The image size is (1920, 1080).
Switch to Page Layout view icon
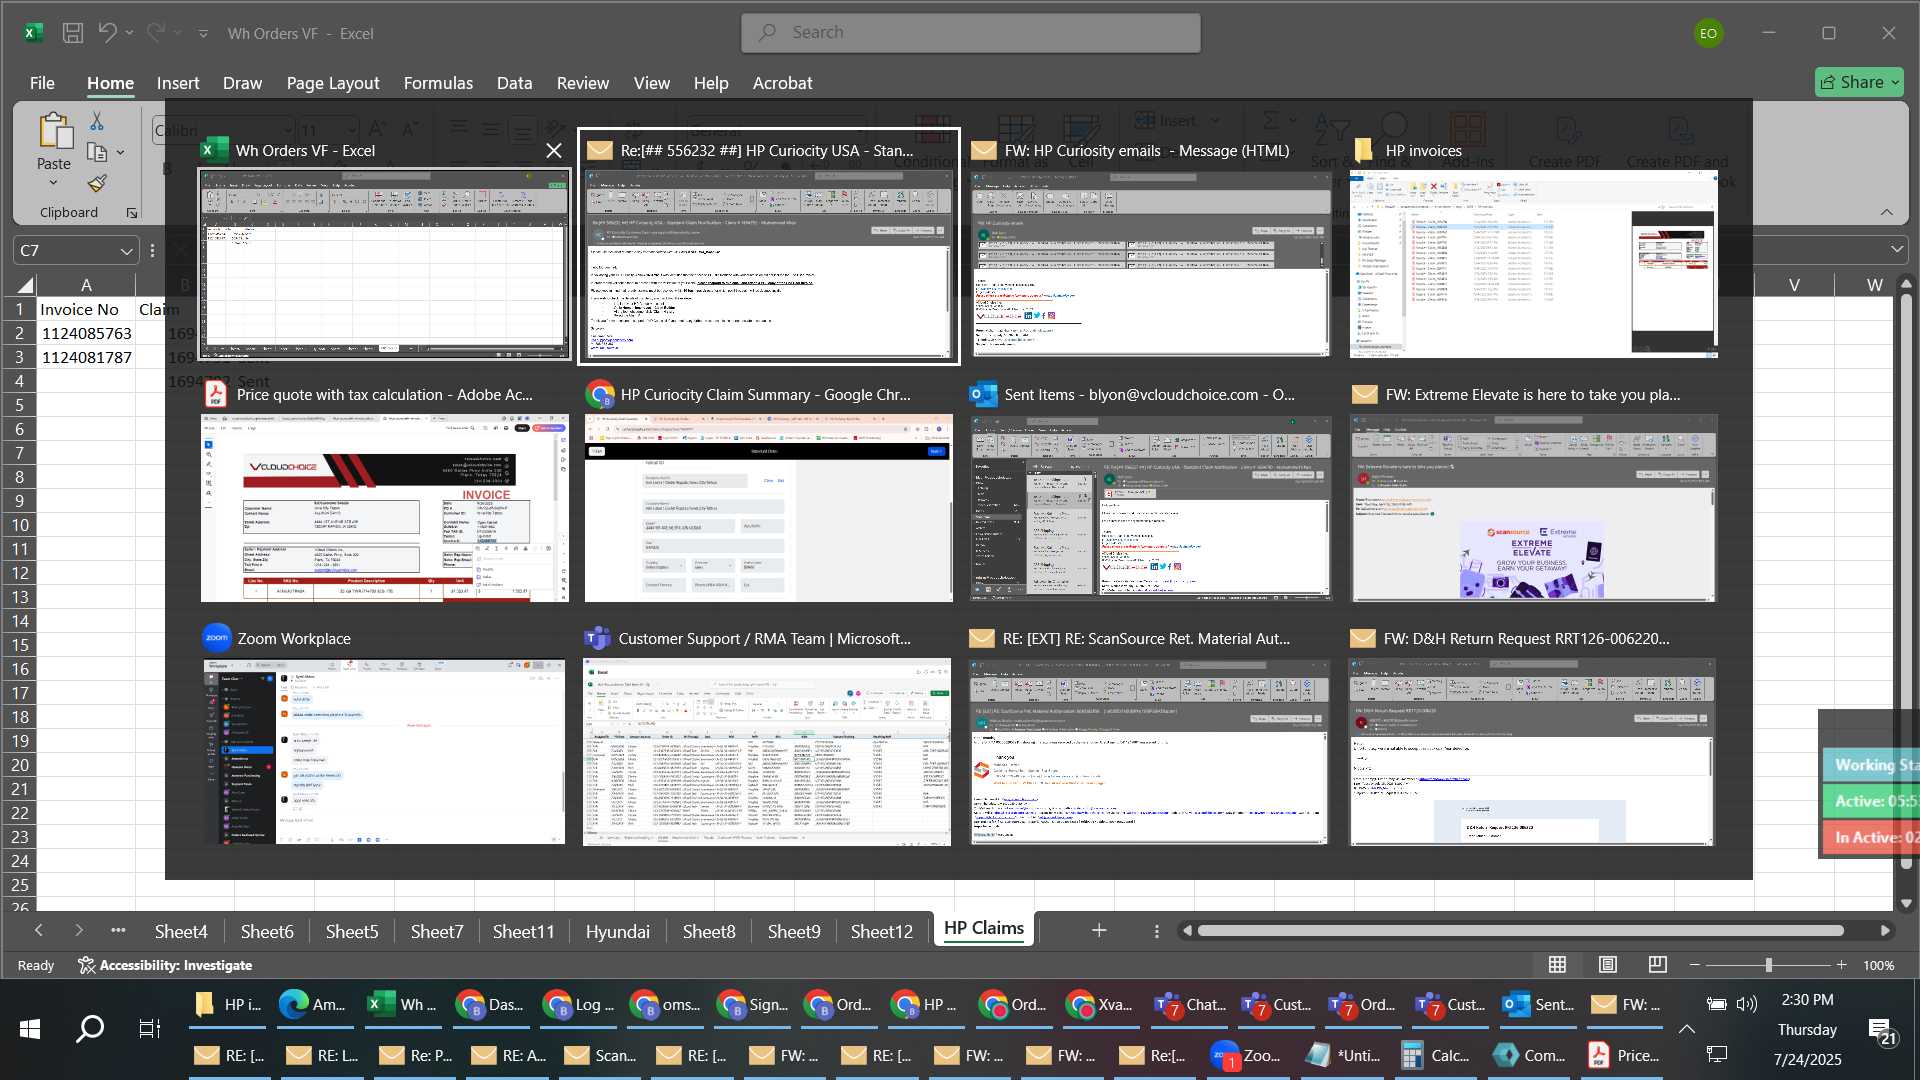click(x=1607, y=965)
